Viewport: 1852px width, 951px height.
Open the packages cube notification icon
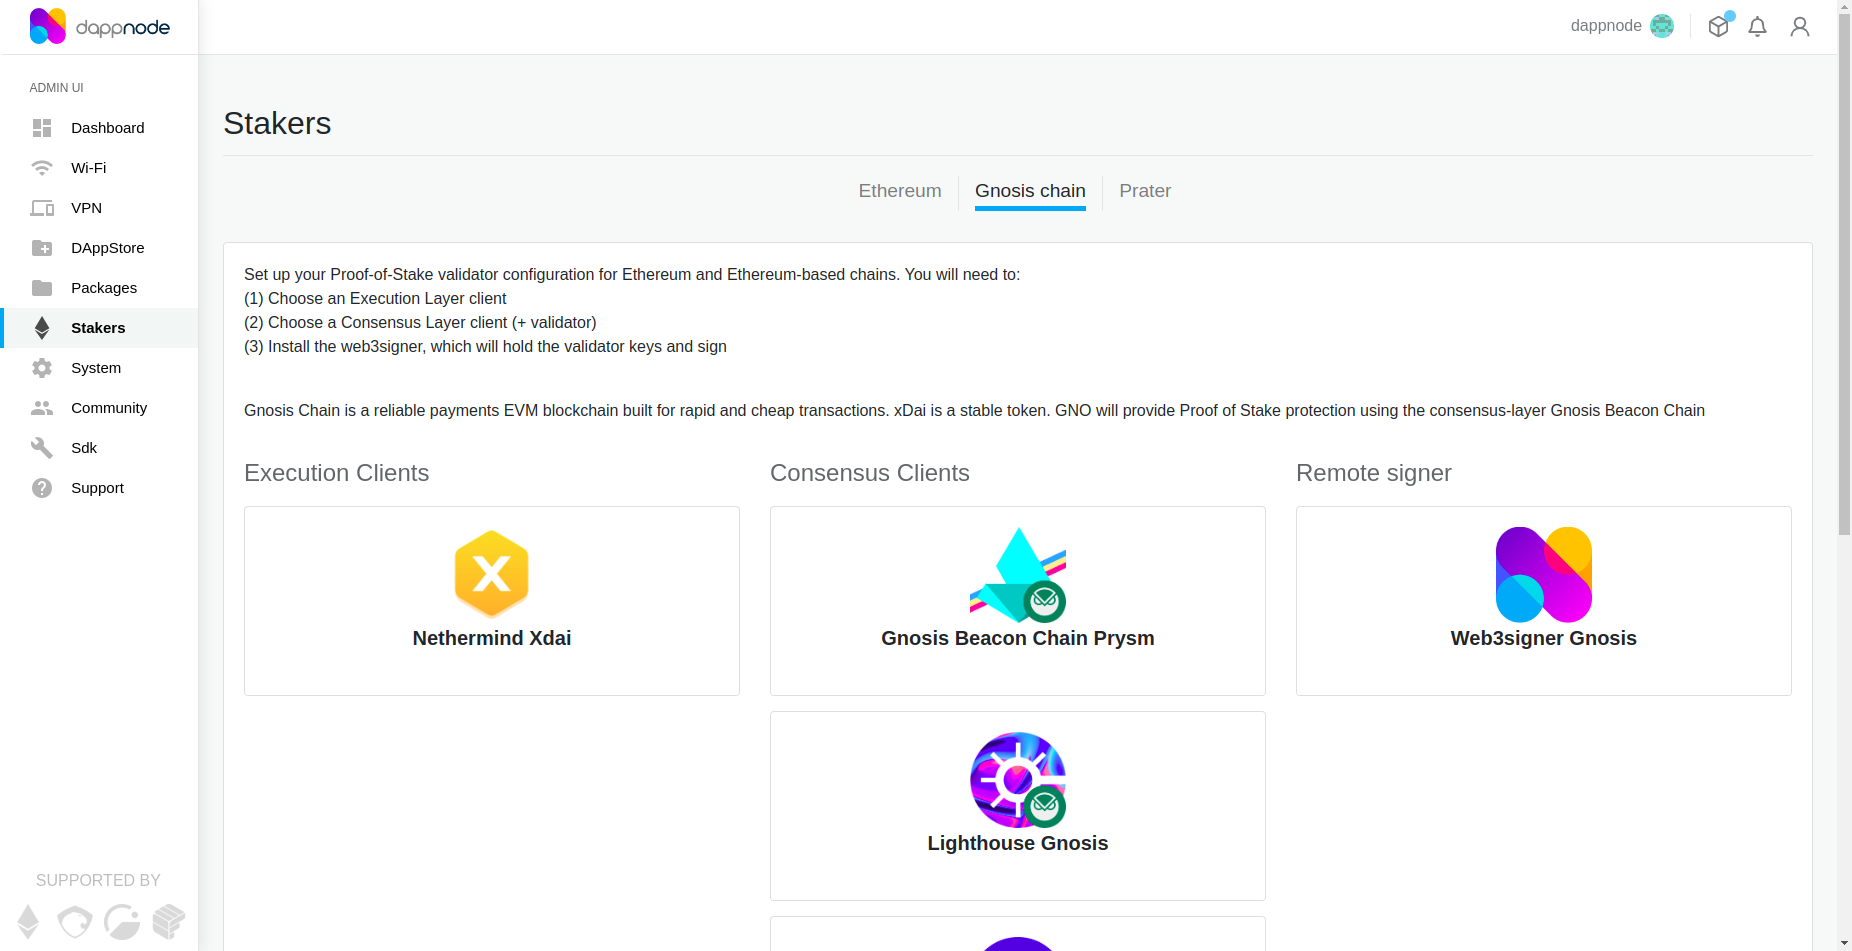tap(1720, 25)
